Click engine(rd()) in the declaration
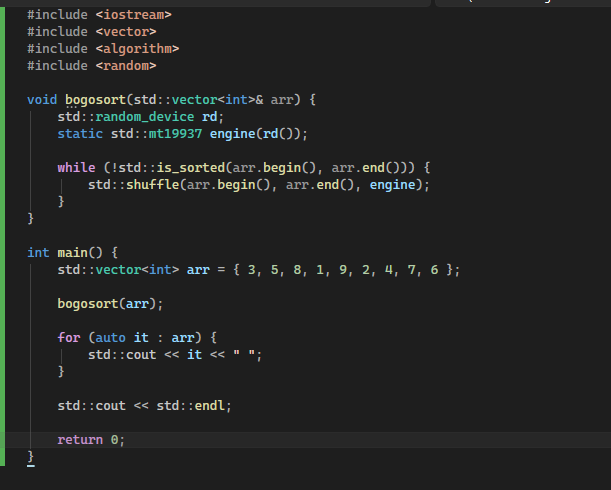 tap(255, 134)
